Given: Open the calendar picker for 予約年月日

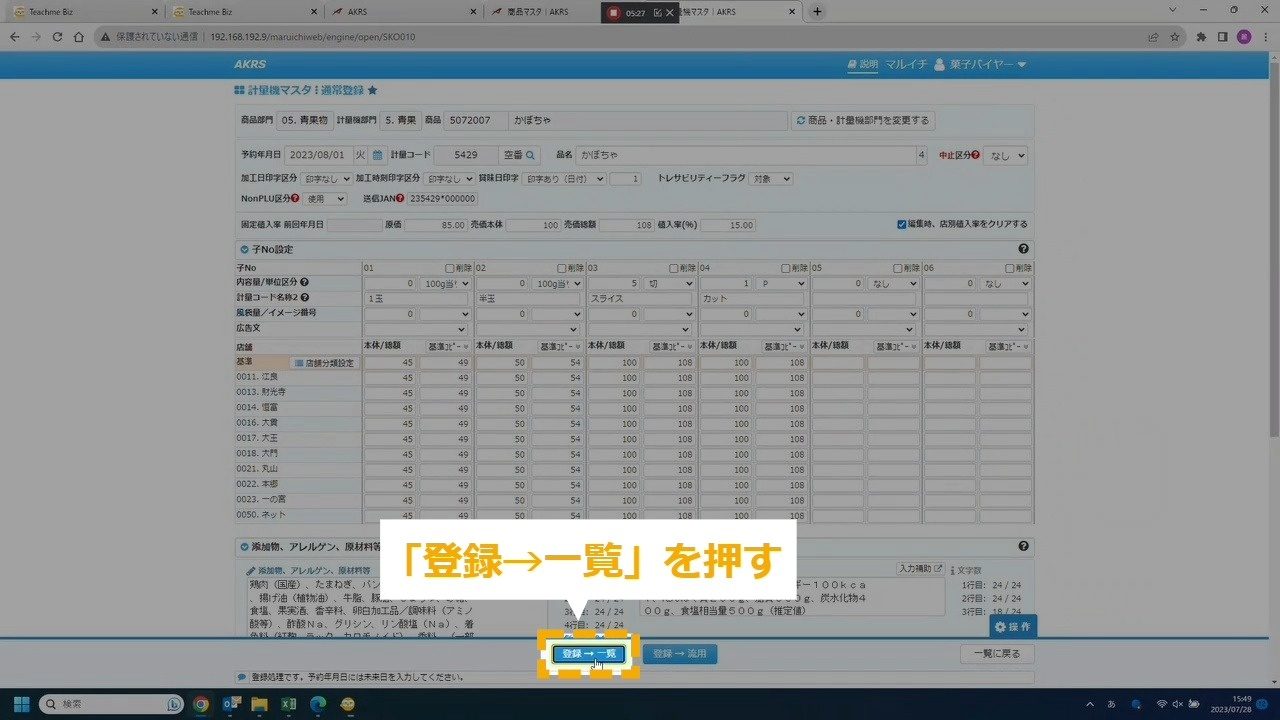Looking at the screenshot, I should [x=378, y=155].
